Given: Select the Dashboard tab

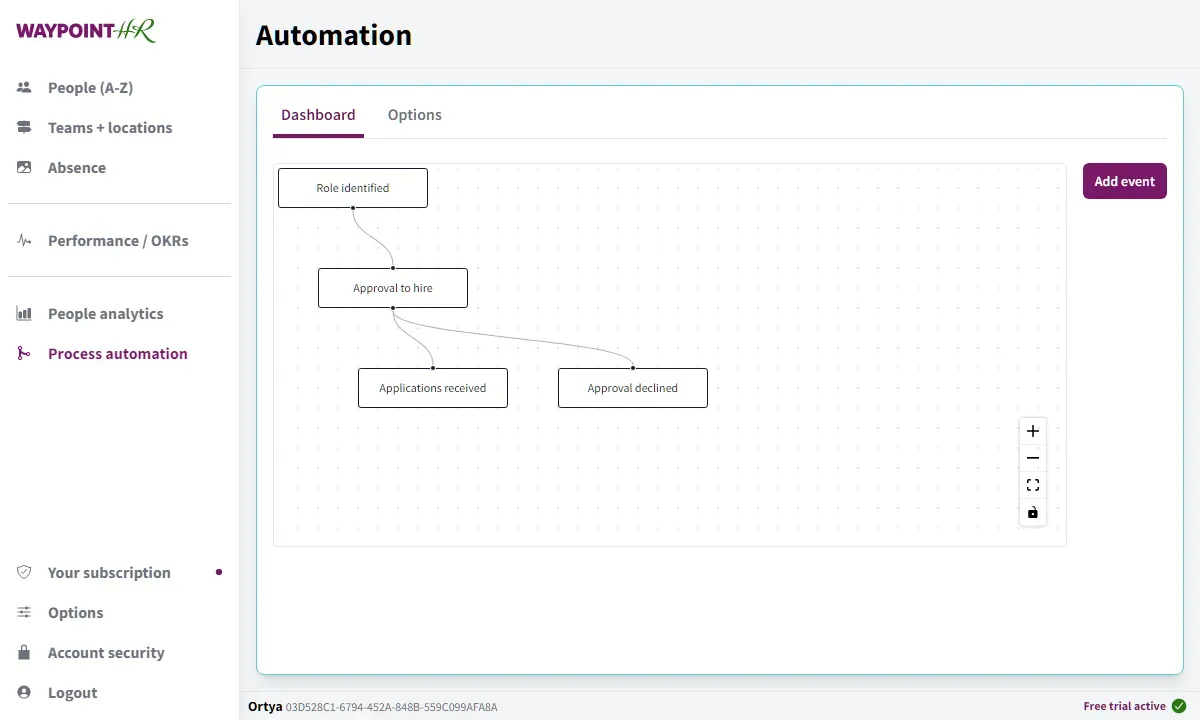Looking at the screenshot, I should 318,114.
